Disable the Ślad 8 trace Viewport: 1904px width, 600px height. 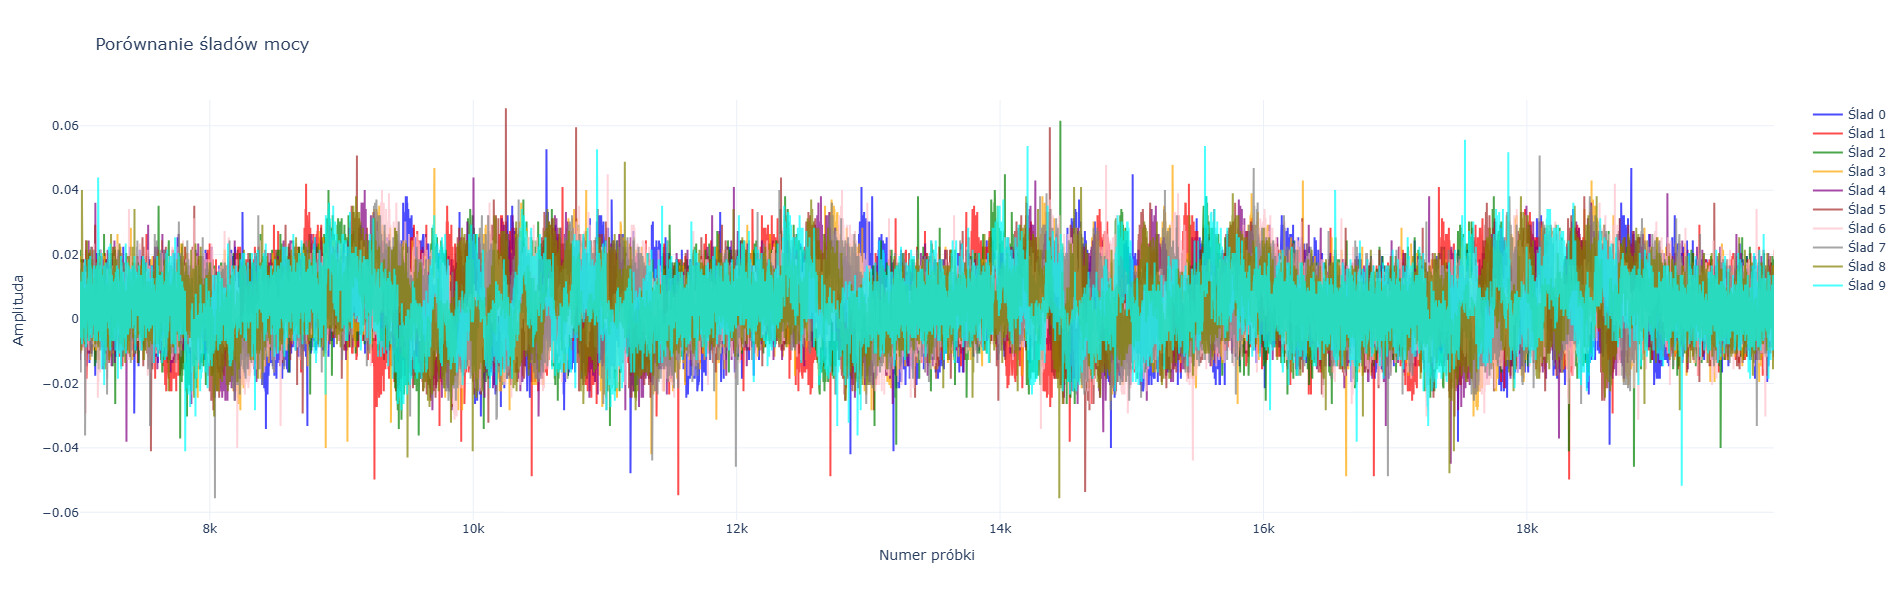[x=1865, y=267]
